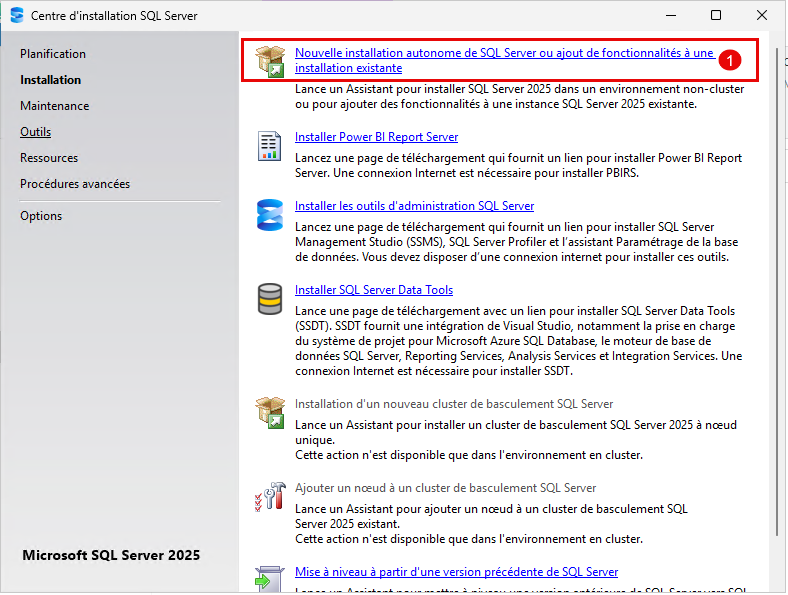Select the Installation section
788x595 pixels.
(50, 80)
